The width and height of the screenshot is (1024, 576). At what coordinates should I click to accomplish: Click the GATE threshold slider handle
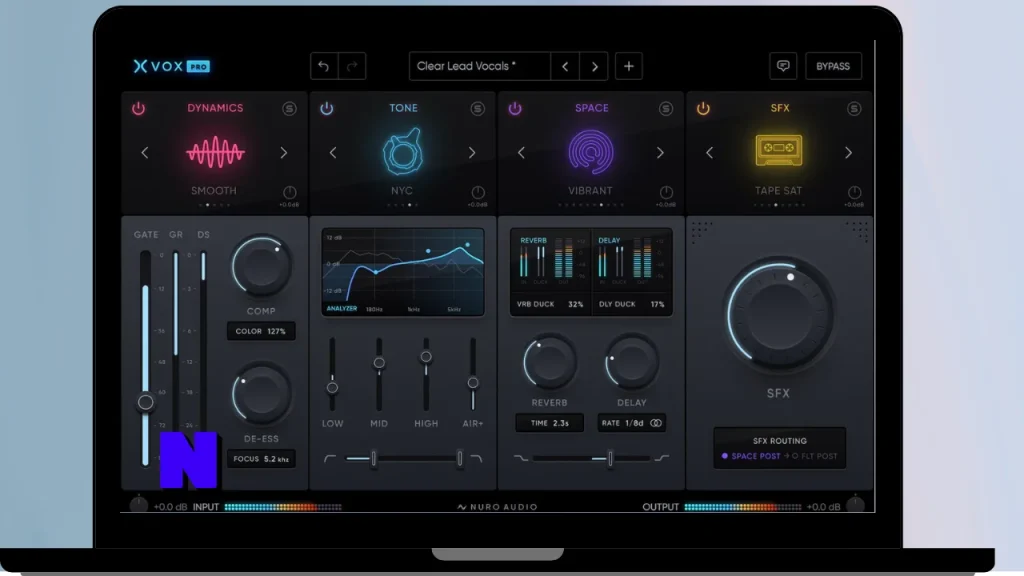click(x=146, y=402)
